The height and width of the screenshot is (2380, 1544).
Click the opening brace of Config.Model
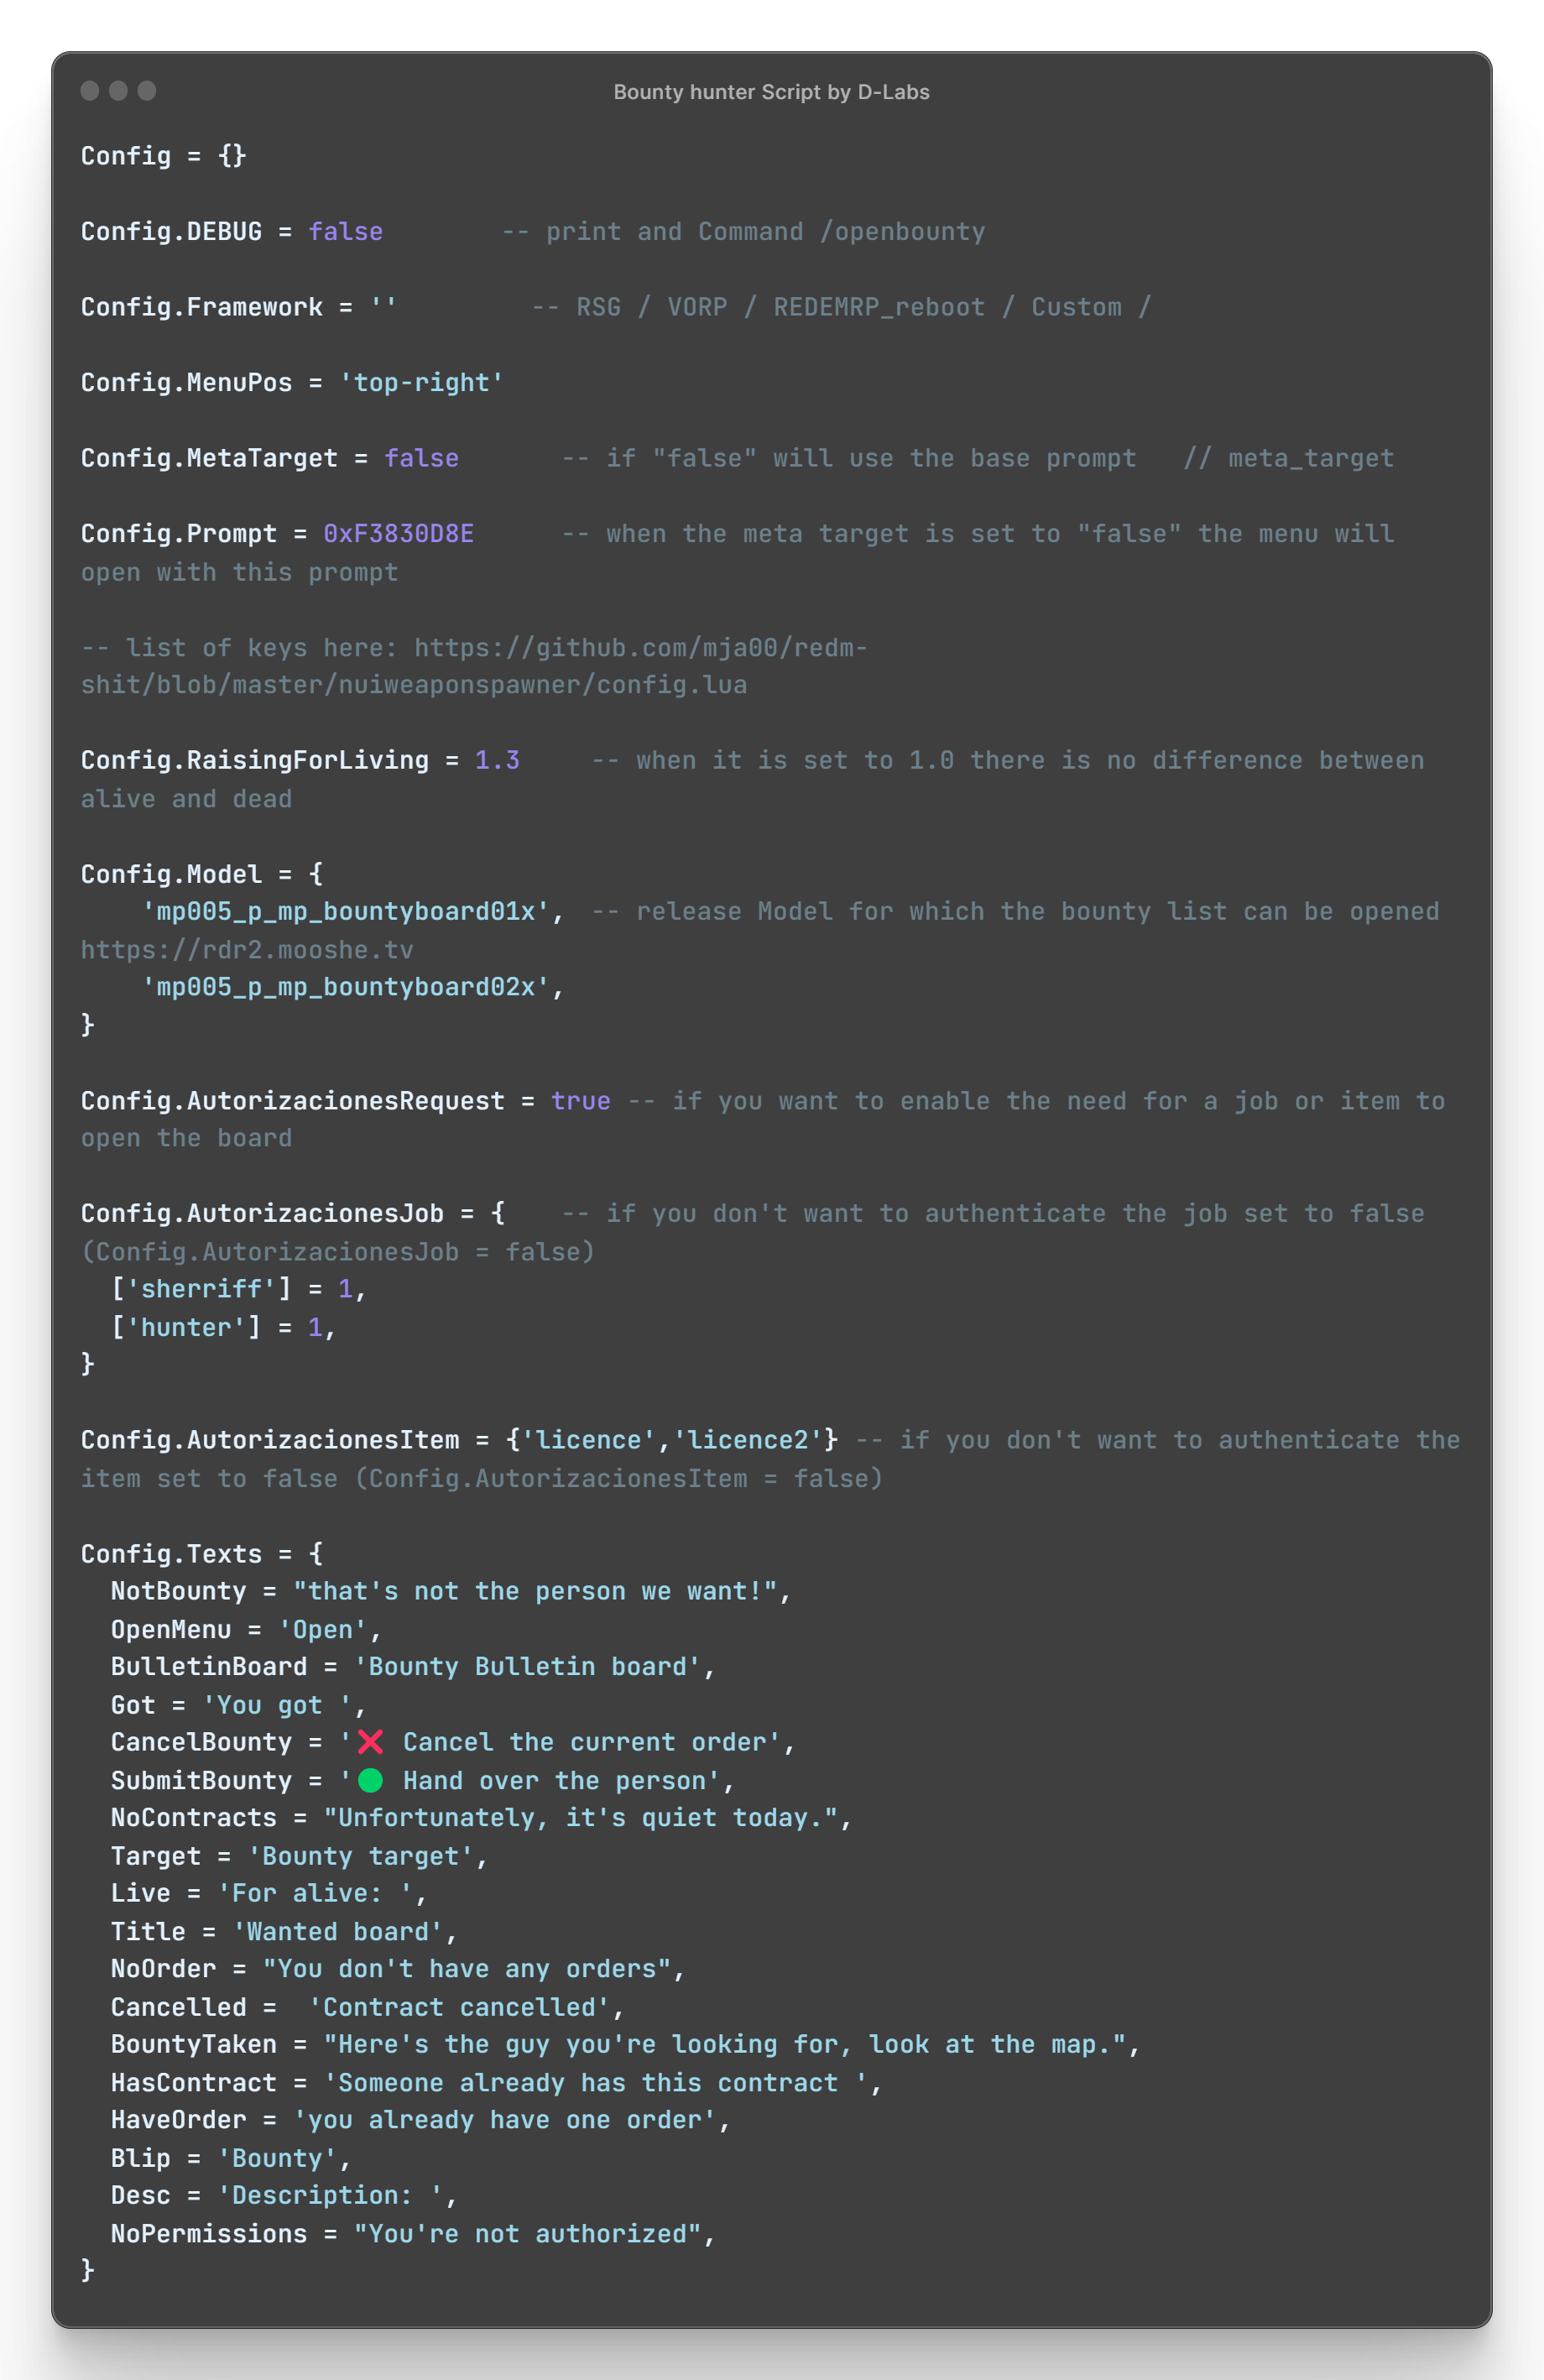[x=316, y=874]
